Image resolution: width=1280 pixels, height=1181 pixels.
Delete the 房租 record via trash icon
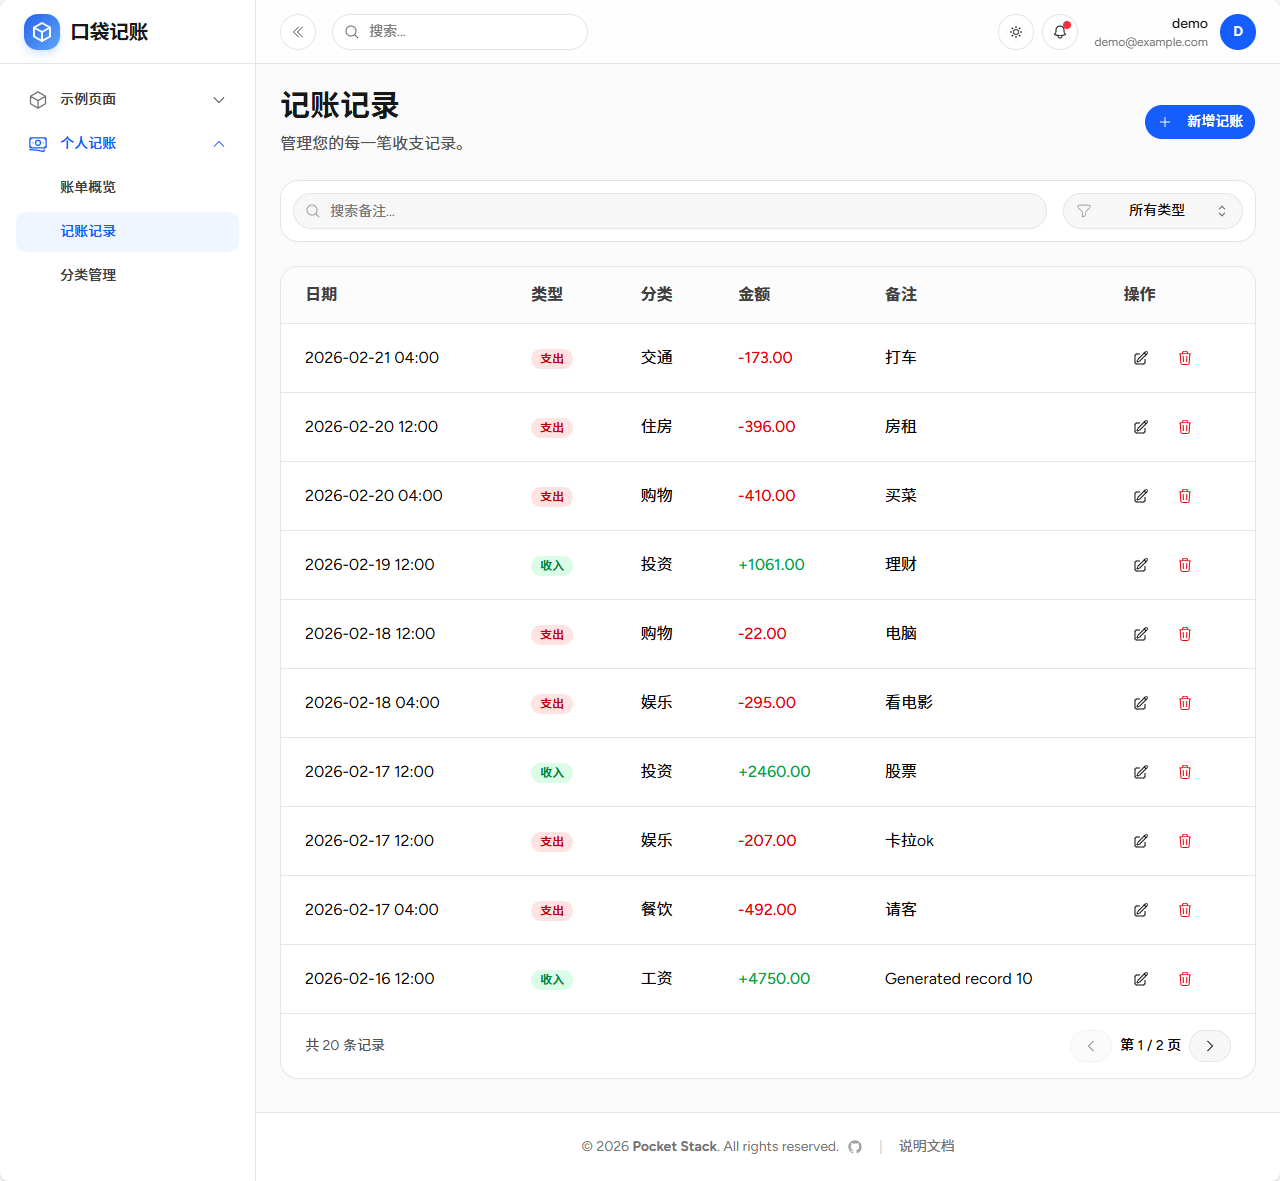point(1184,427)
